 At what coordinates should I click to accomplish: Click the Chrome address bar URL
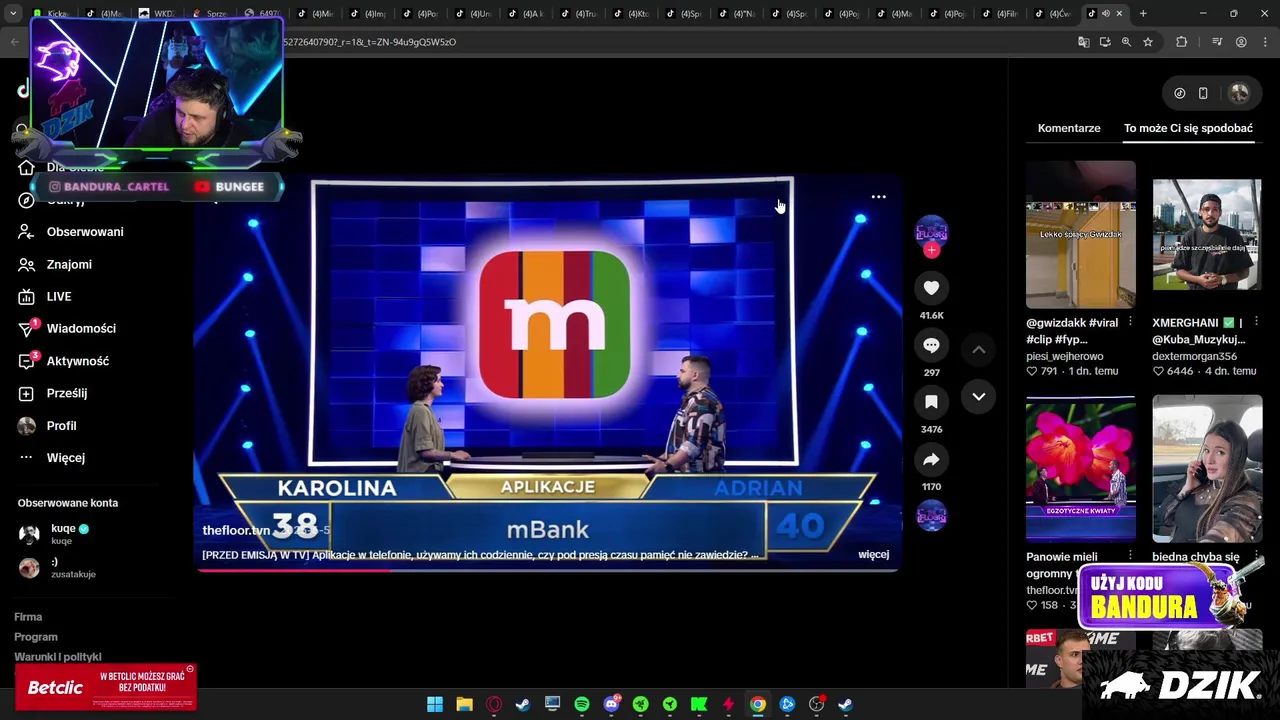coord(370,42)
